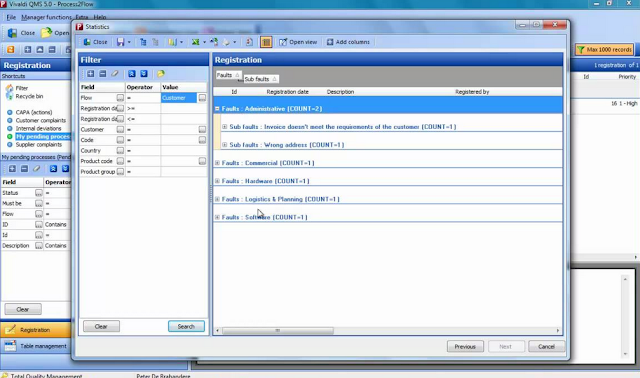640x378 pixels.
Task: Click the yellow folder icon in Filter toolbar
Action: tap(161, 74)
